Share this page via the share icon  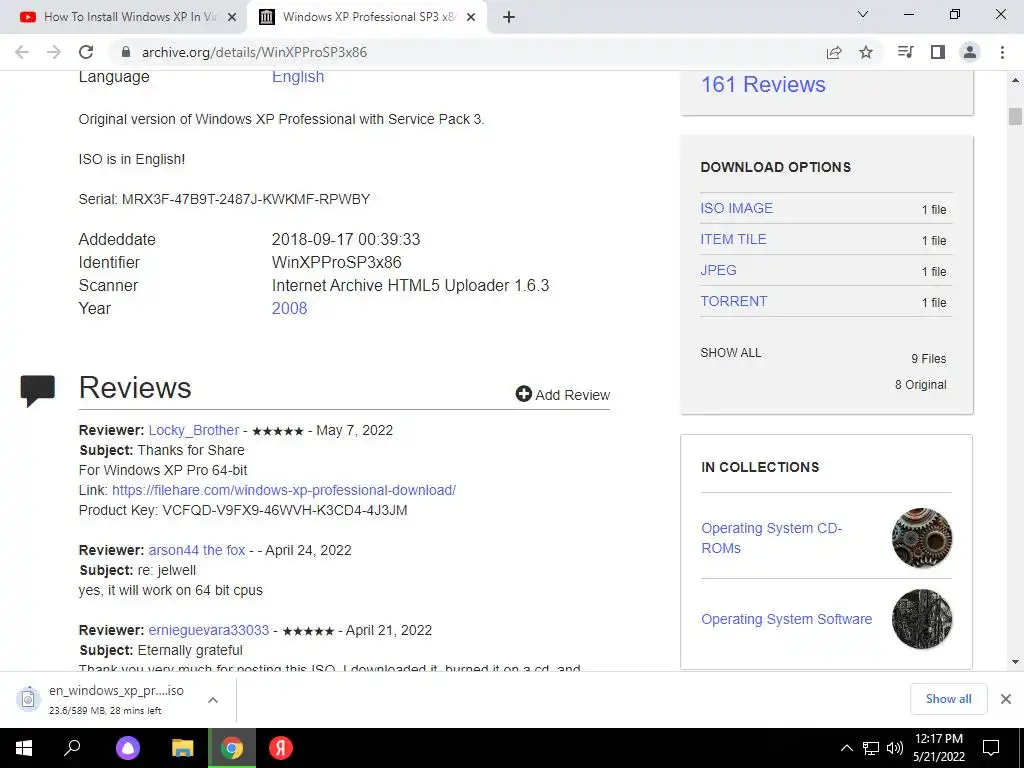coord(834,52)
